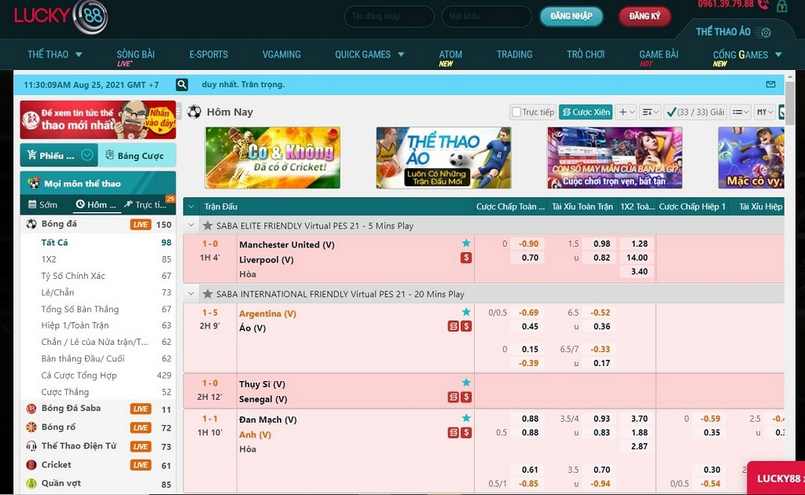Click the username input field
The height and width of the screenshot is (495, 805).
[389, 16]
